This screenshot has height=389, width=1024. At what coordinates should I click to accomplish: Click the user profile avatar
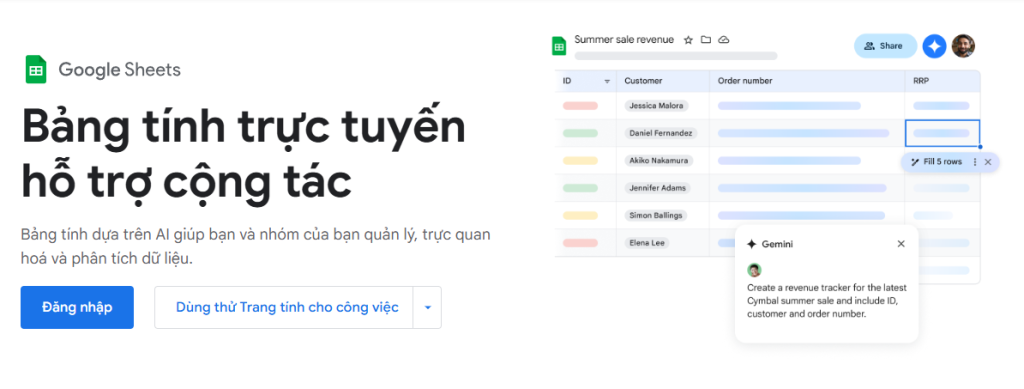click(x=963, y=46)
